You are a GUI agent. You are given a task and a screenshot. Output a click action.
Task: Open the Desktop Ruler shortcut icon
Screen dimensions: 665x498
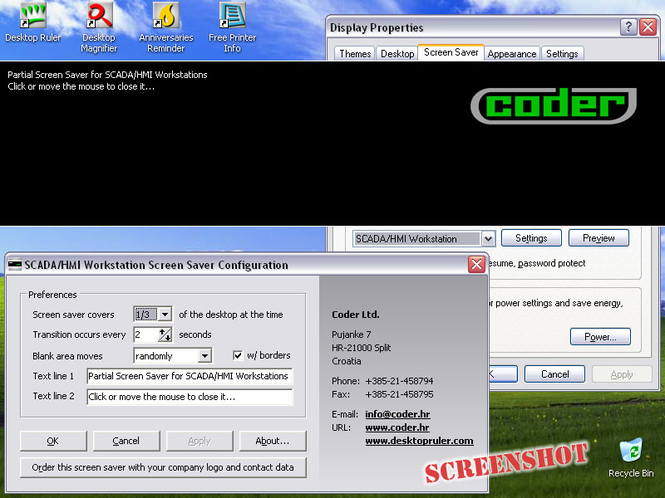pyautogui.click(x=33, y=17)
